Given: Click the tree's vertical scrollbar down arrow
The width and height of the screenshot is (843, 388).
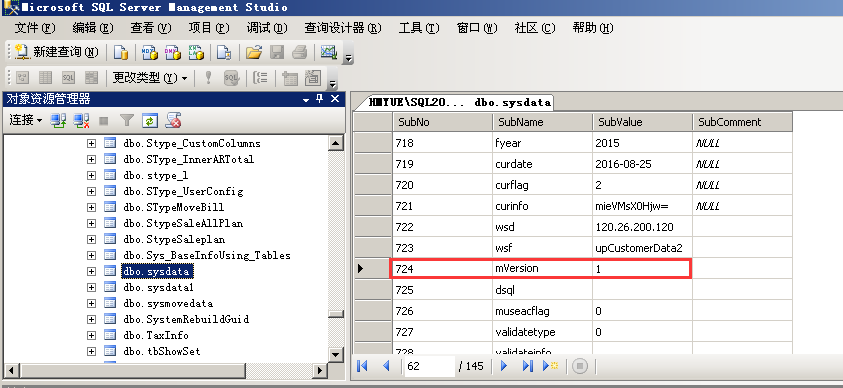Looking at the screenshot, I should coord(336,354).
